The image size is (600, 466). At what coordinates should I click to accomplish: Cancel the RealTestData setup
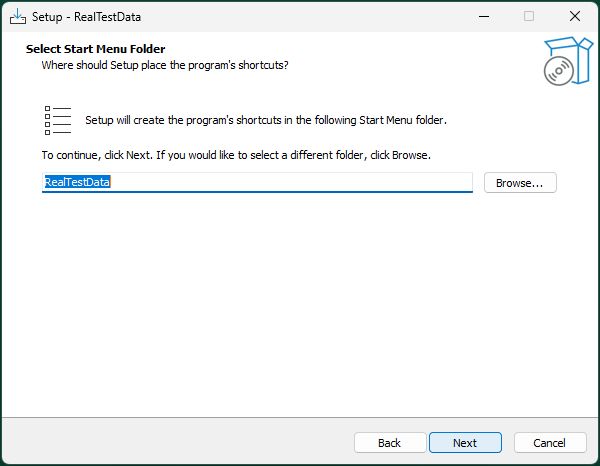[549, 443]
